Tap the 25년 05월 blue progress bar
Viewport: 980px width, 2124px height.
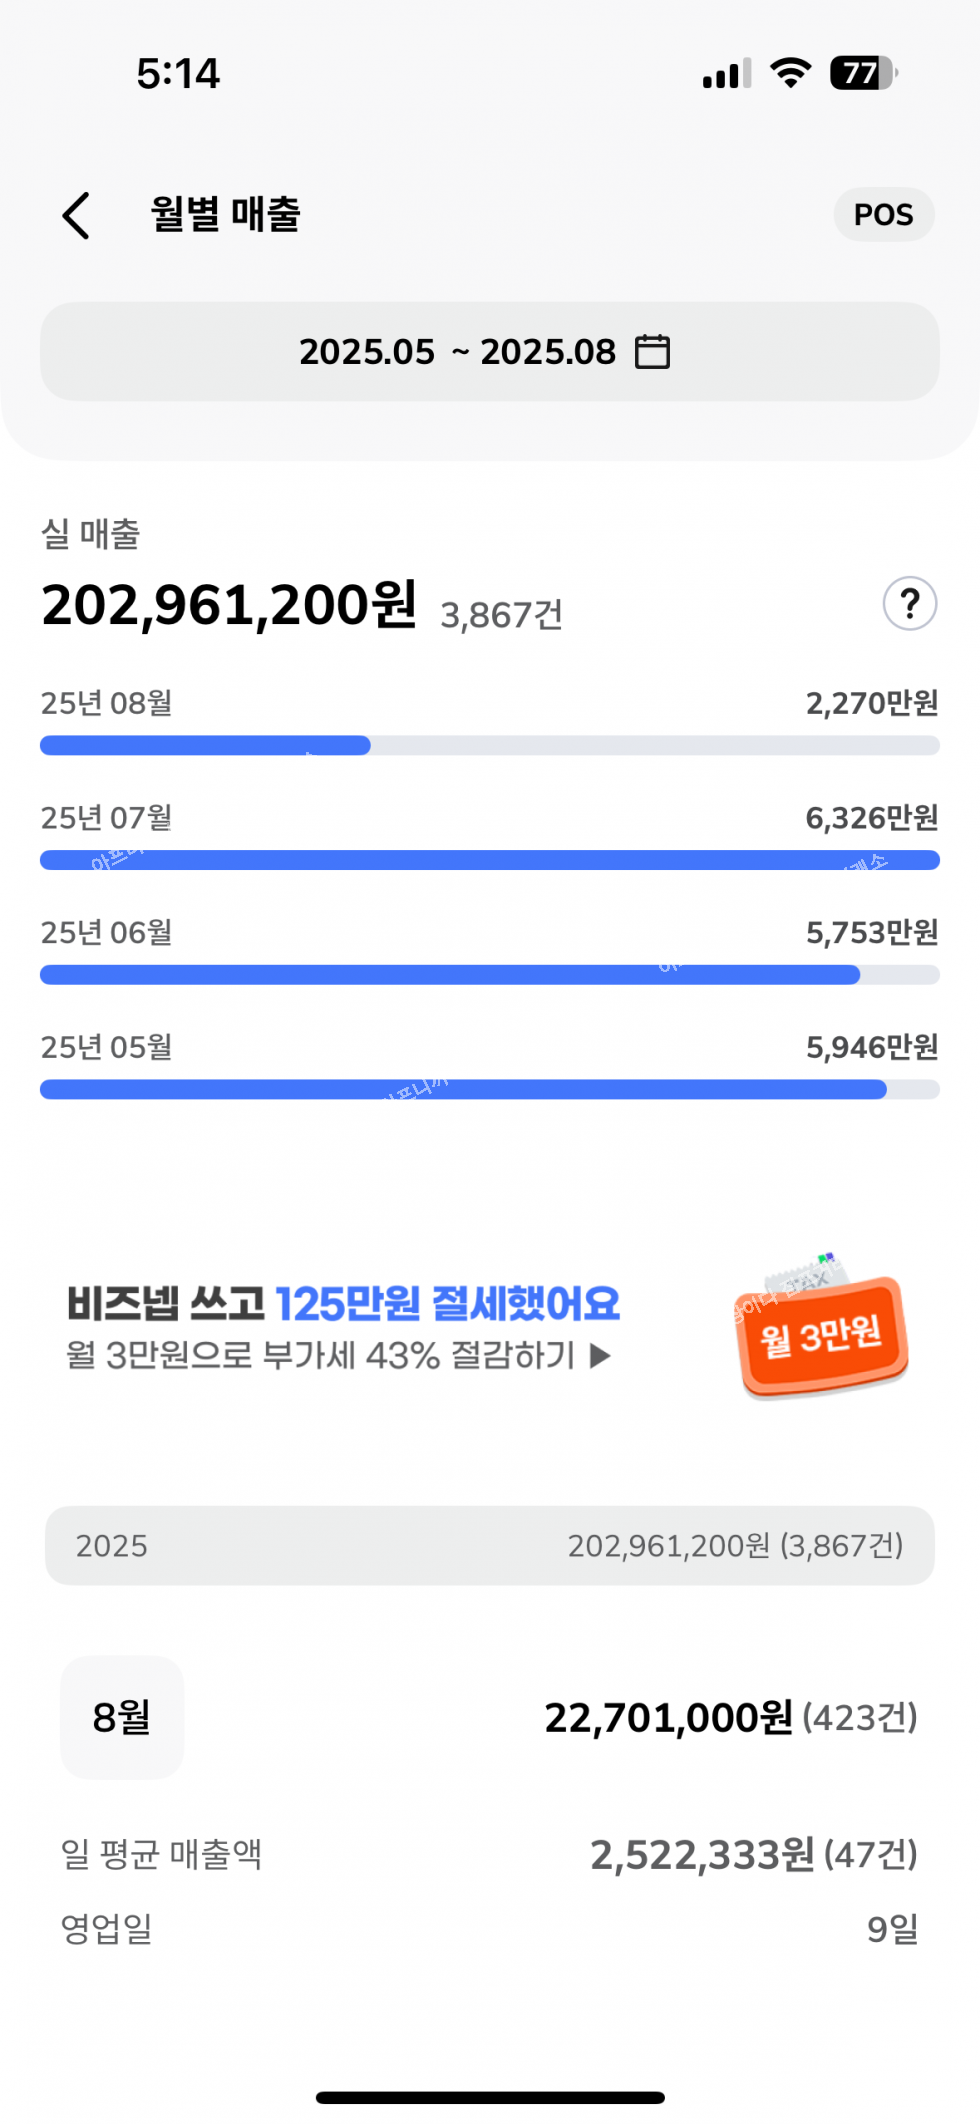[463, 1089]
